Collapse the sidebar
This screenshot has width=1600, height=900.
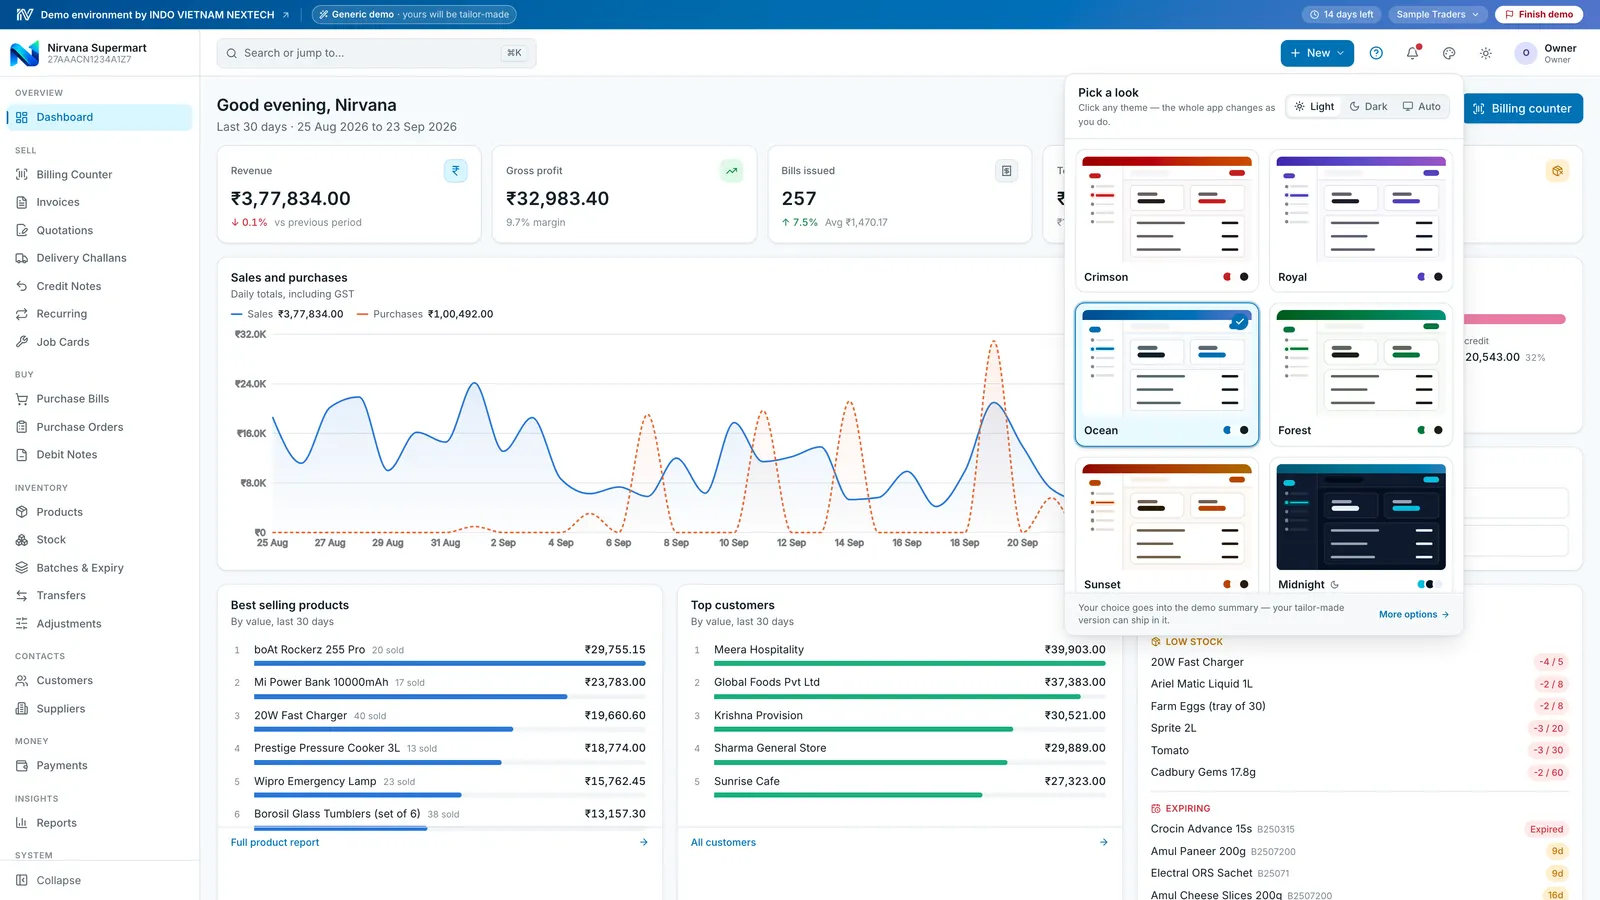coord(99,880)
